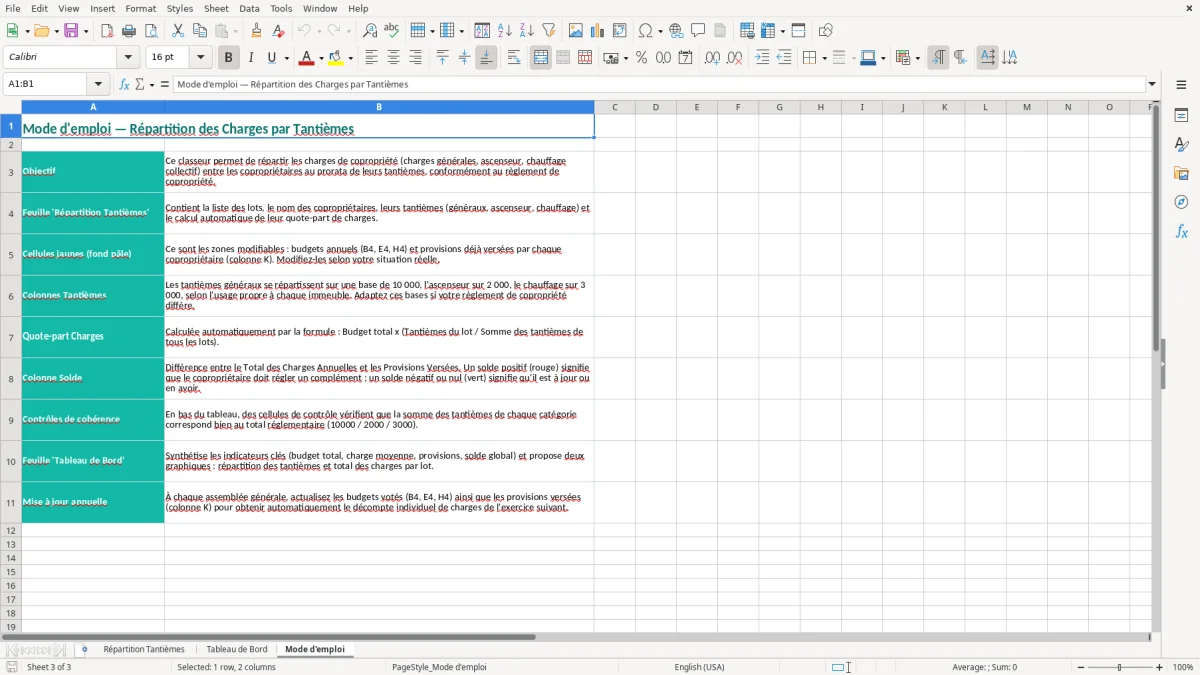Insert hyperlink globe icon
1200x675 pixels.
pyautogui.click(x=676, y=31)
